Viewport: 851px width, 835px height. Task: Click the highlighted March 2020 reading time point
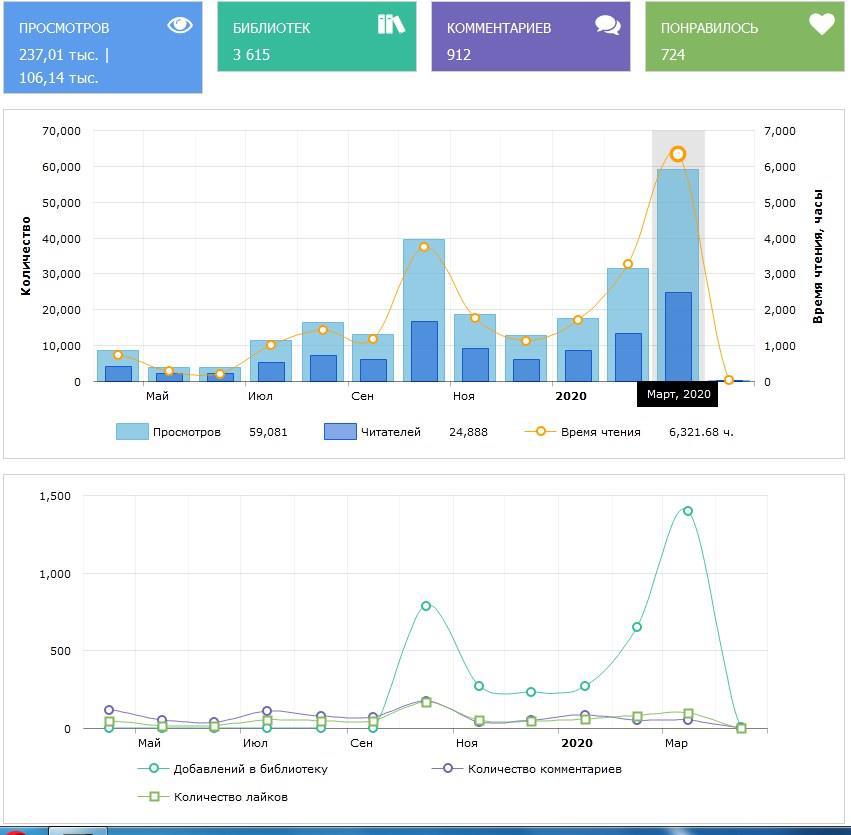[x=678, y=154]
